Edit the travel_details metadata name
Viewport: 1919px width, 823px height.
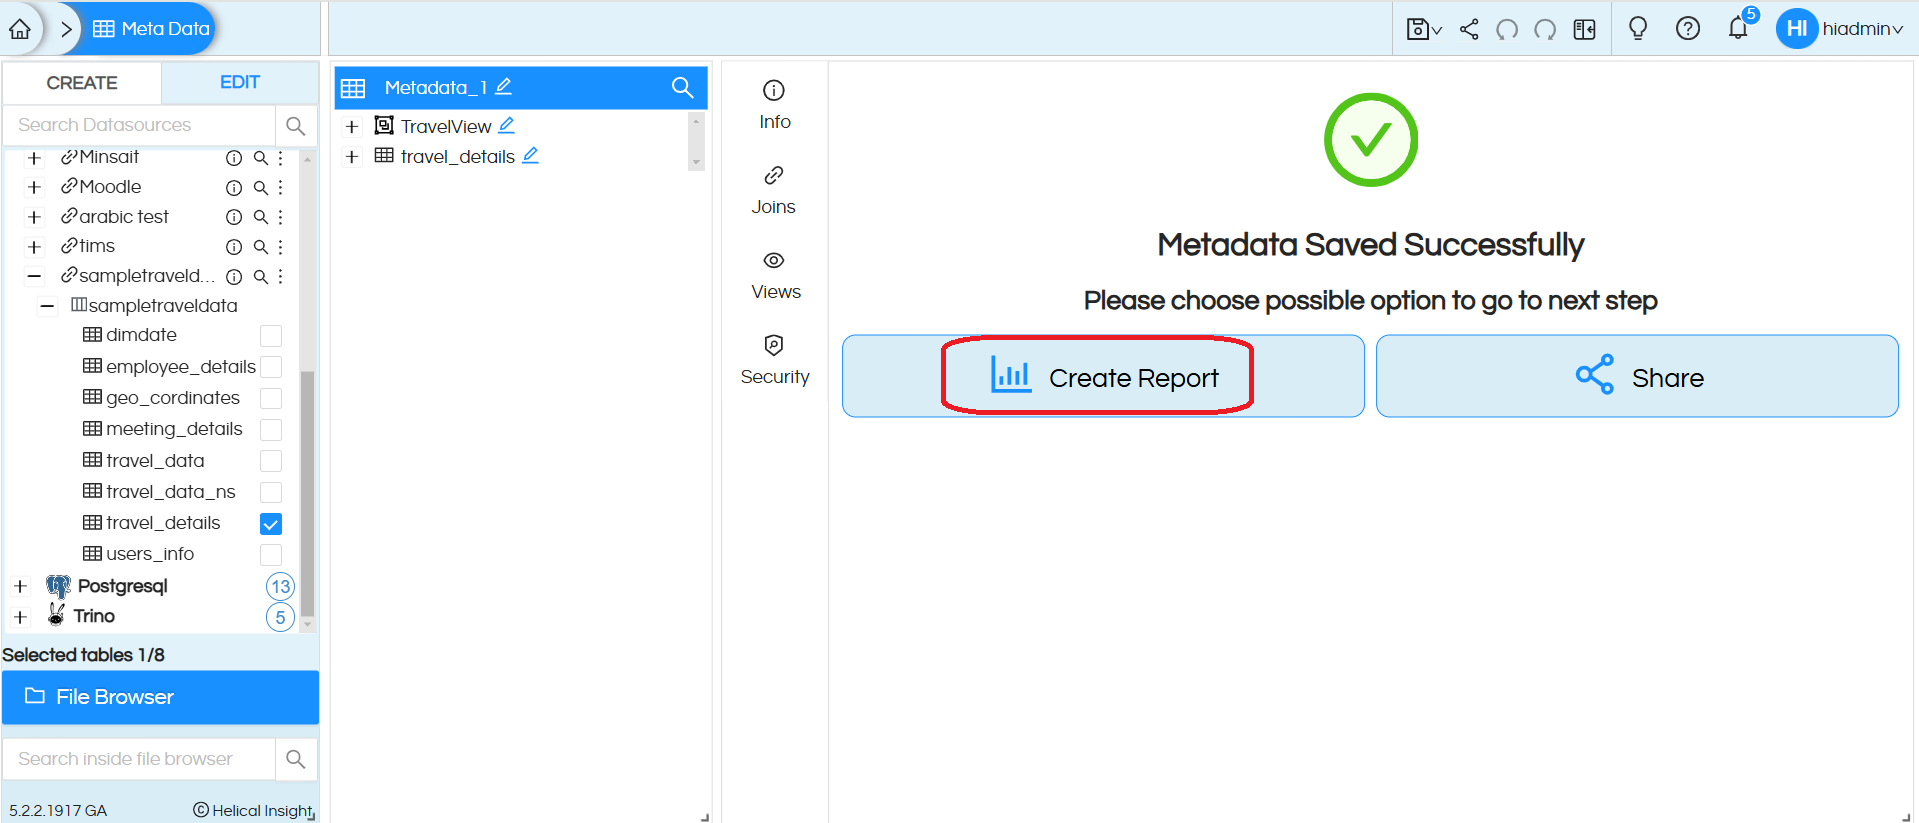pyautogui.click(x=531, y=155)
